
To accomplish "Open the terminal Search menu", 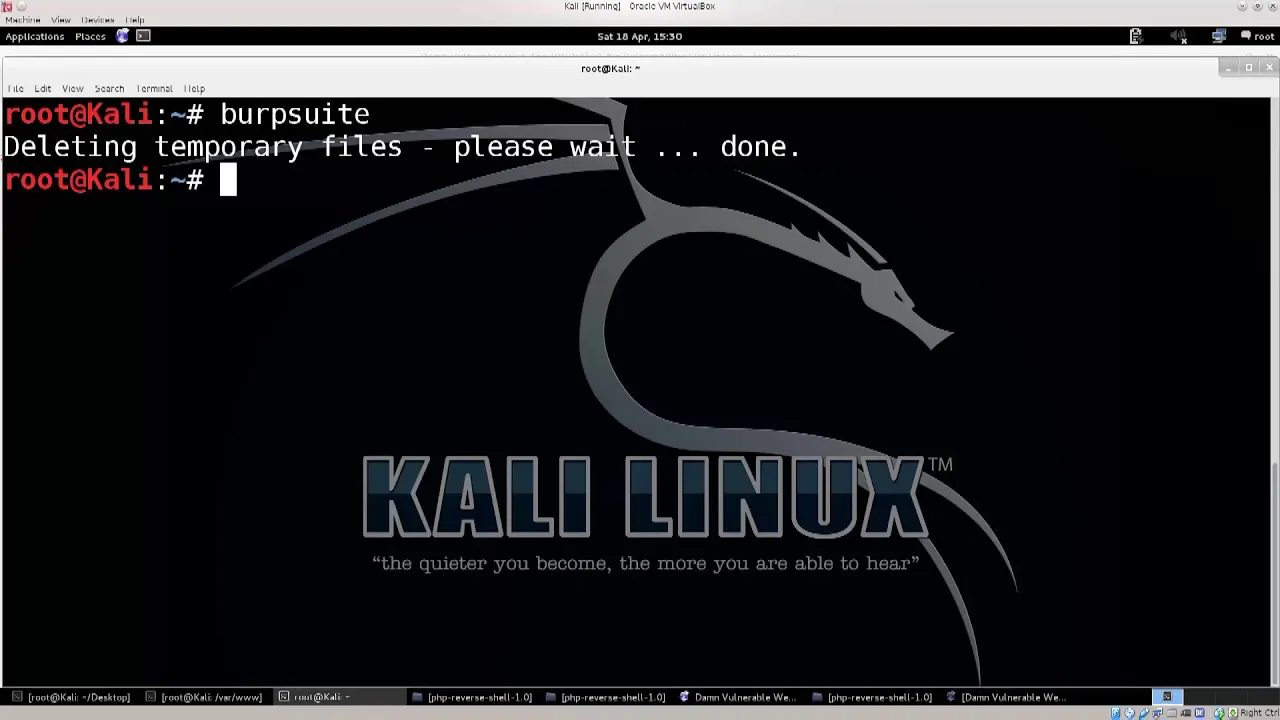I will point(109,89).
